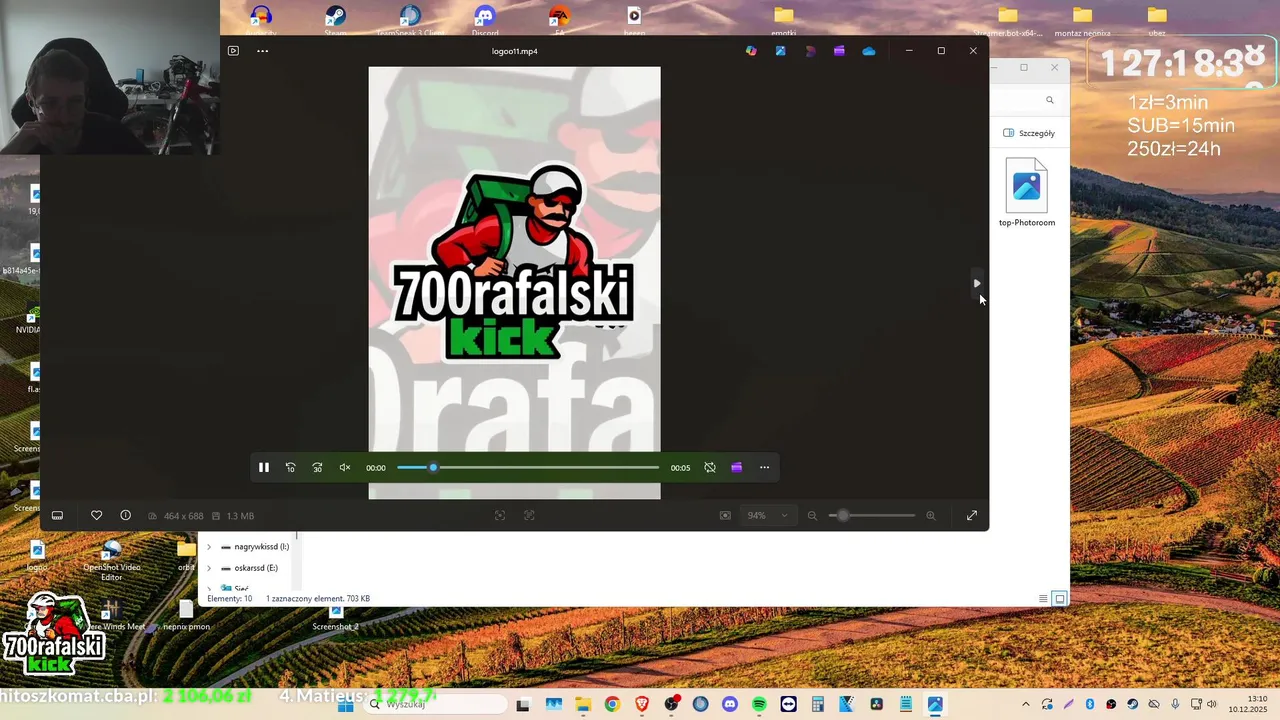Click the logoo11.mp4 title text
The width and height of the screenshot is (1280, 720).
click(515, 51)
